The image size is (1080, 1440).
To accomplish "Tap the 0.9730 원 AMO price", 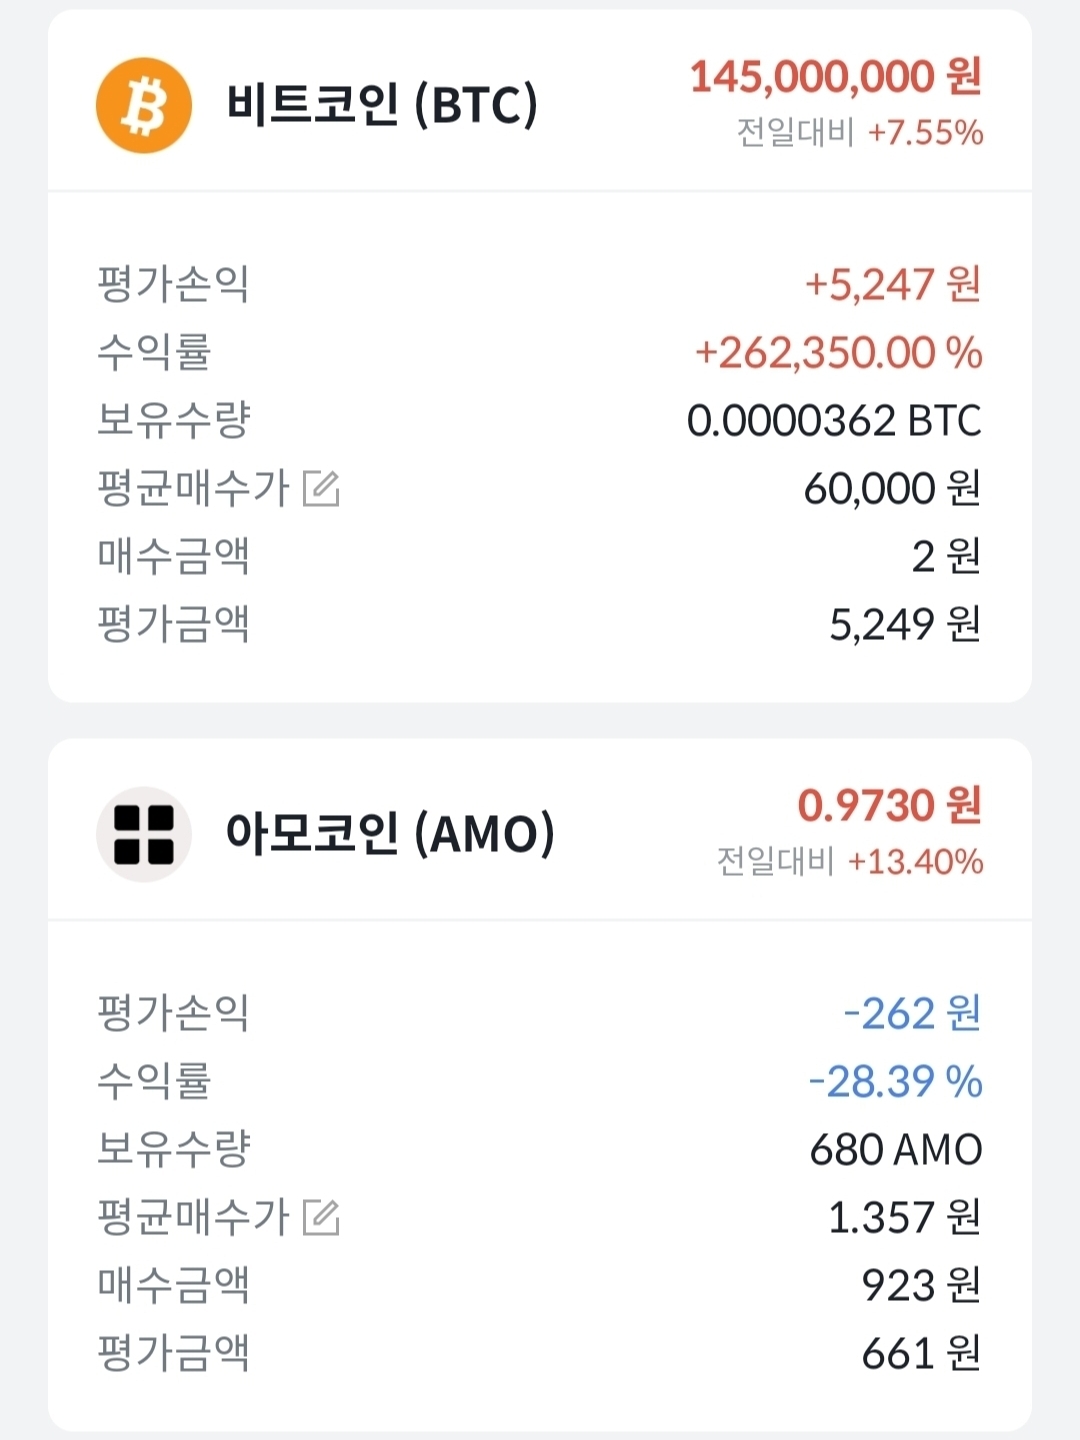I will (x=889, y=806).
